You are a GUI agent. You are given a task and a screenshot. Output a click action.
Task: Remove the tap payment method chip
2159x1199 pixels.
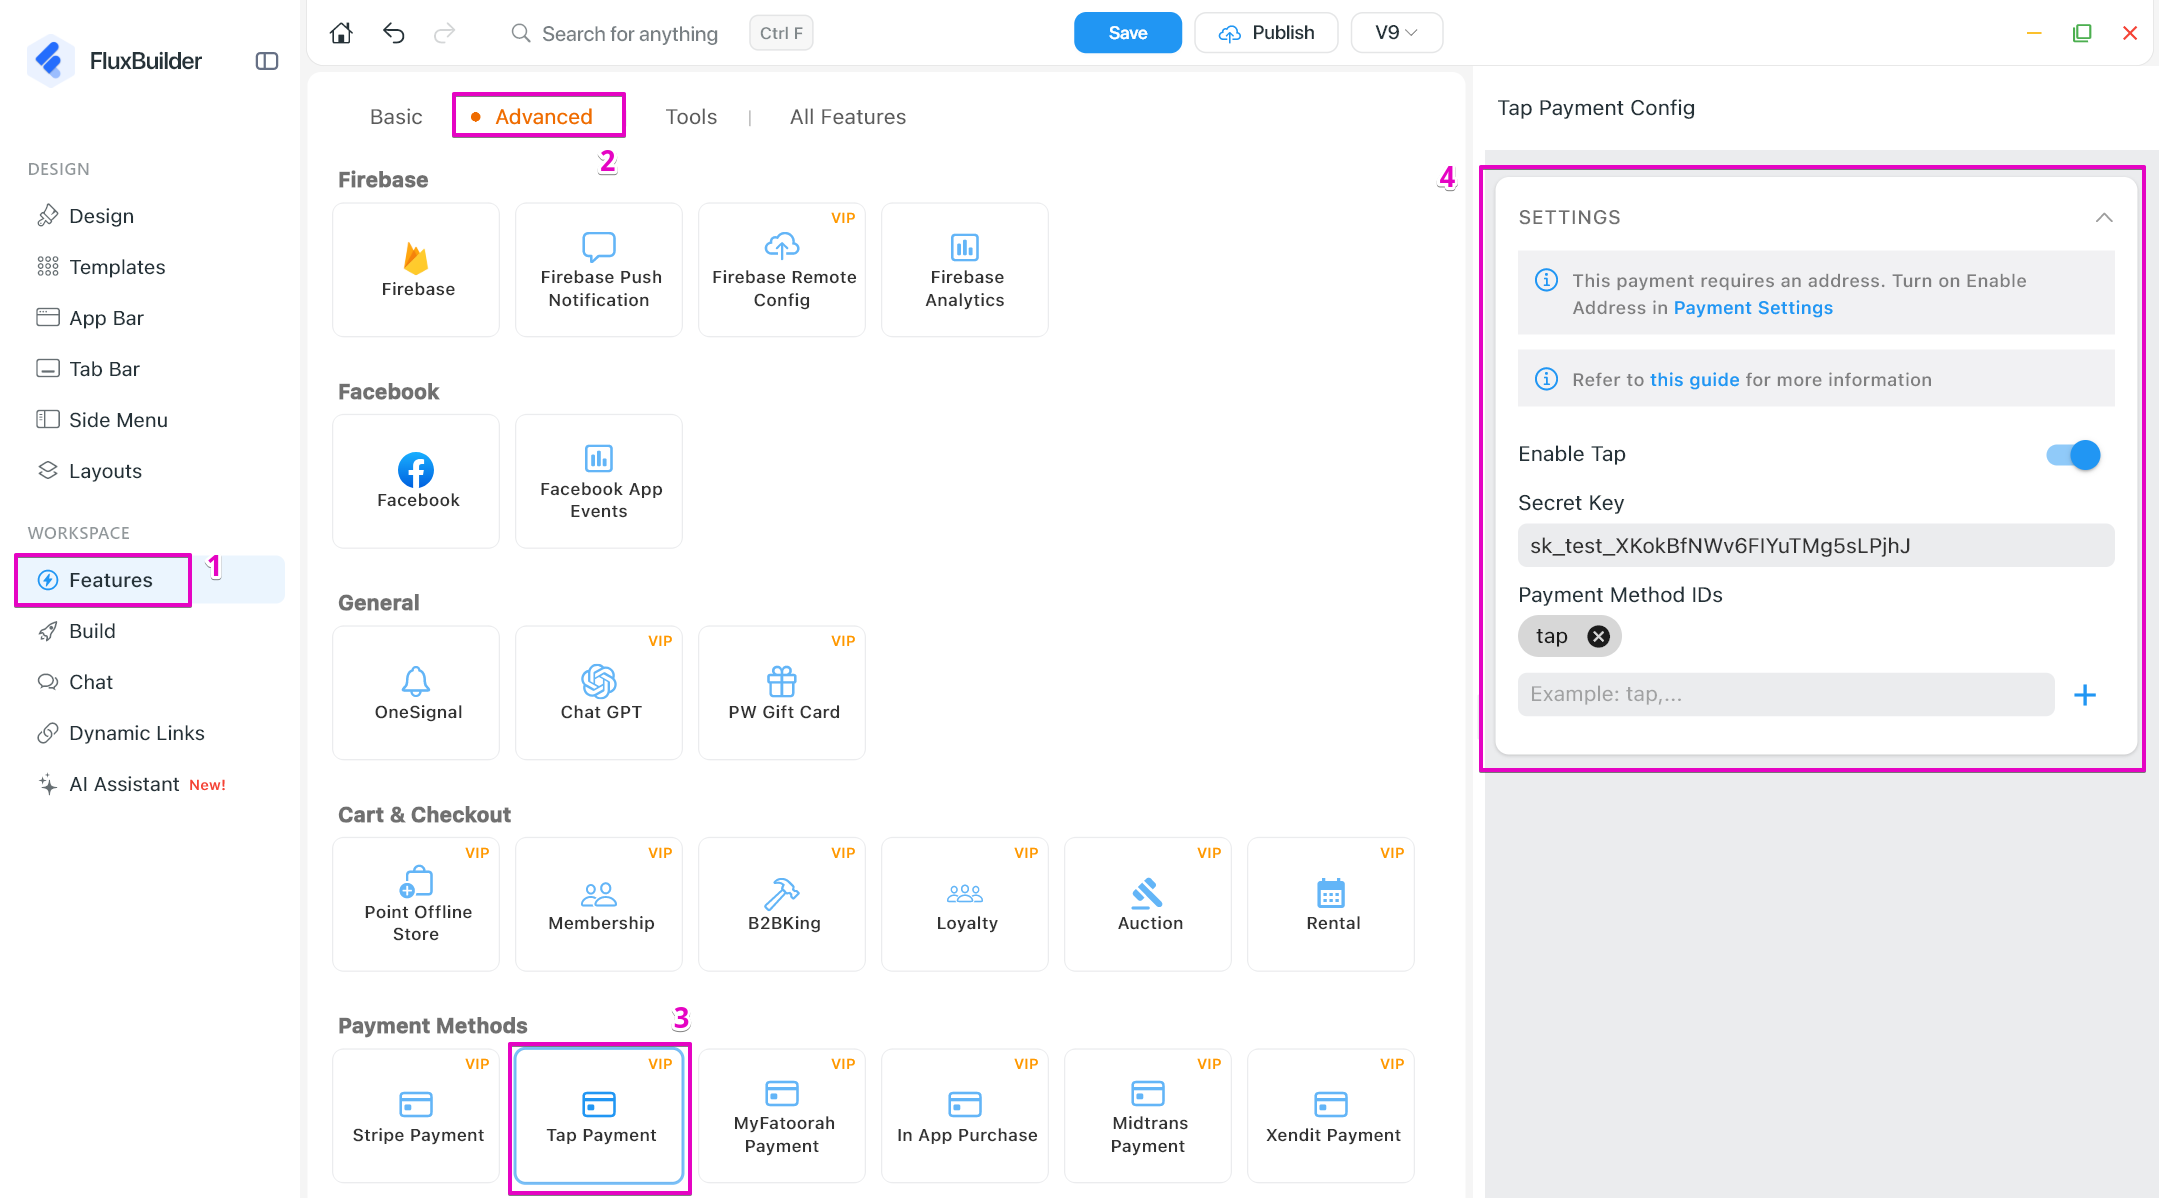pyautogui.click(x=1599, y=636)
